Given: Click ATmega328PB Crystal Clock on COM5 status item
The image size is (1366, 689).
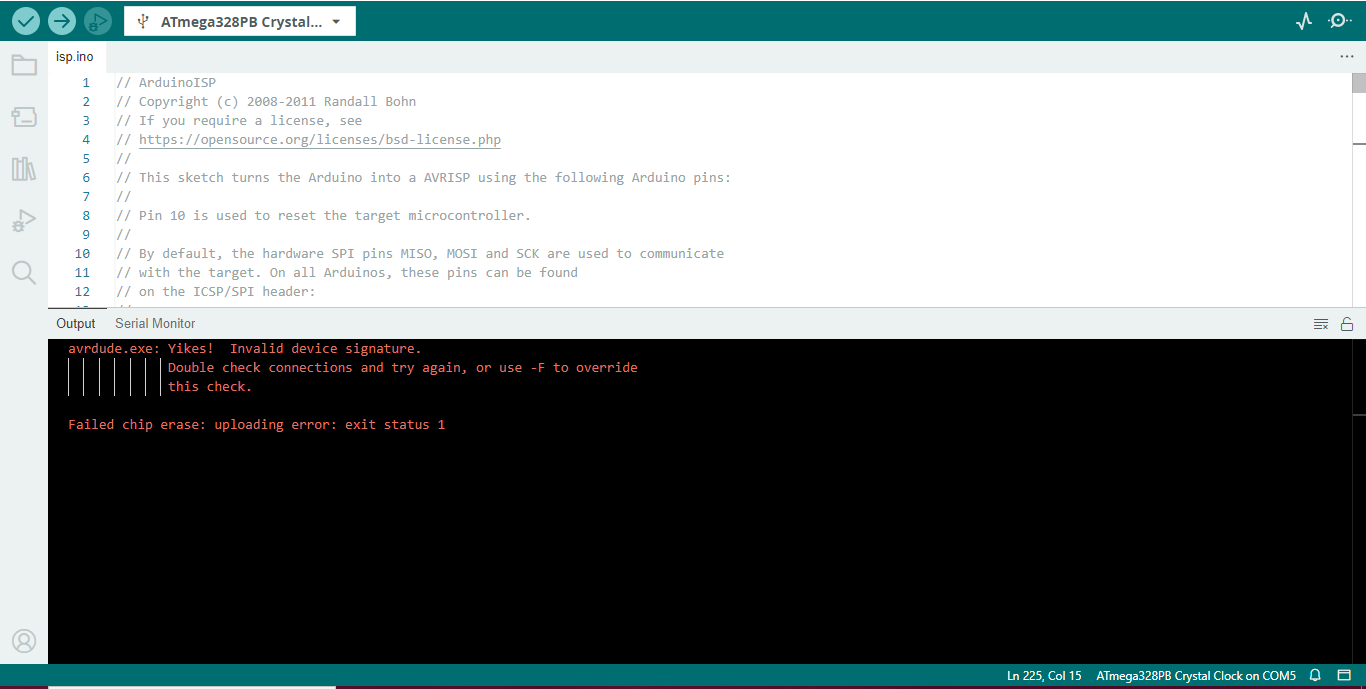Looking at the screenshot, I should point(1196,675).
